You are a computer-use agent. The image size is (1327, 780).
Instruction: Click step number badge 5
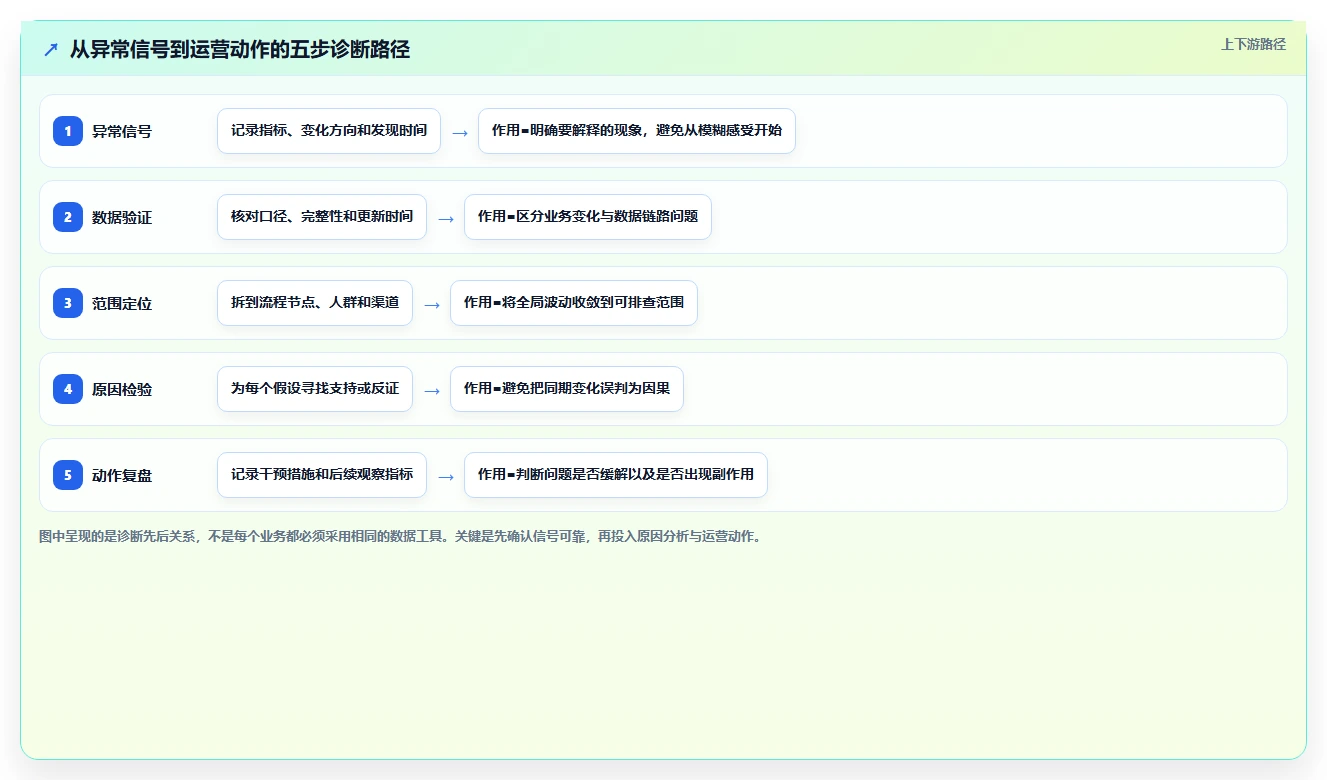68,475
